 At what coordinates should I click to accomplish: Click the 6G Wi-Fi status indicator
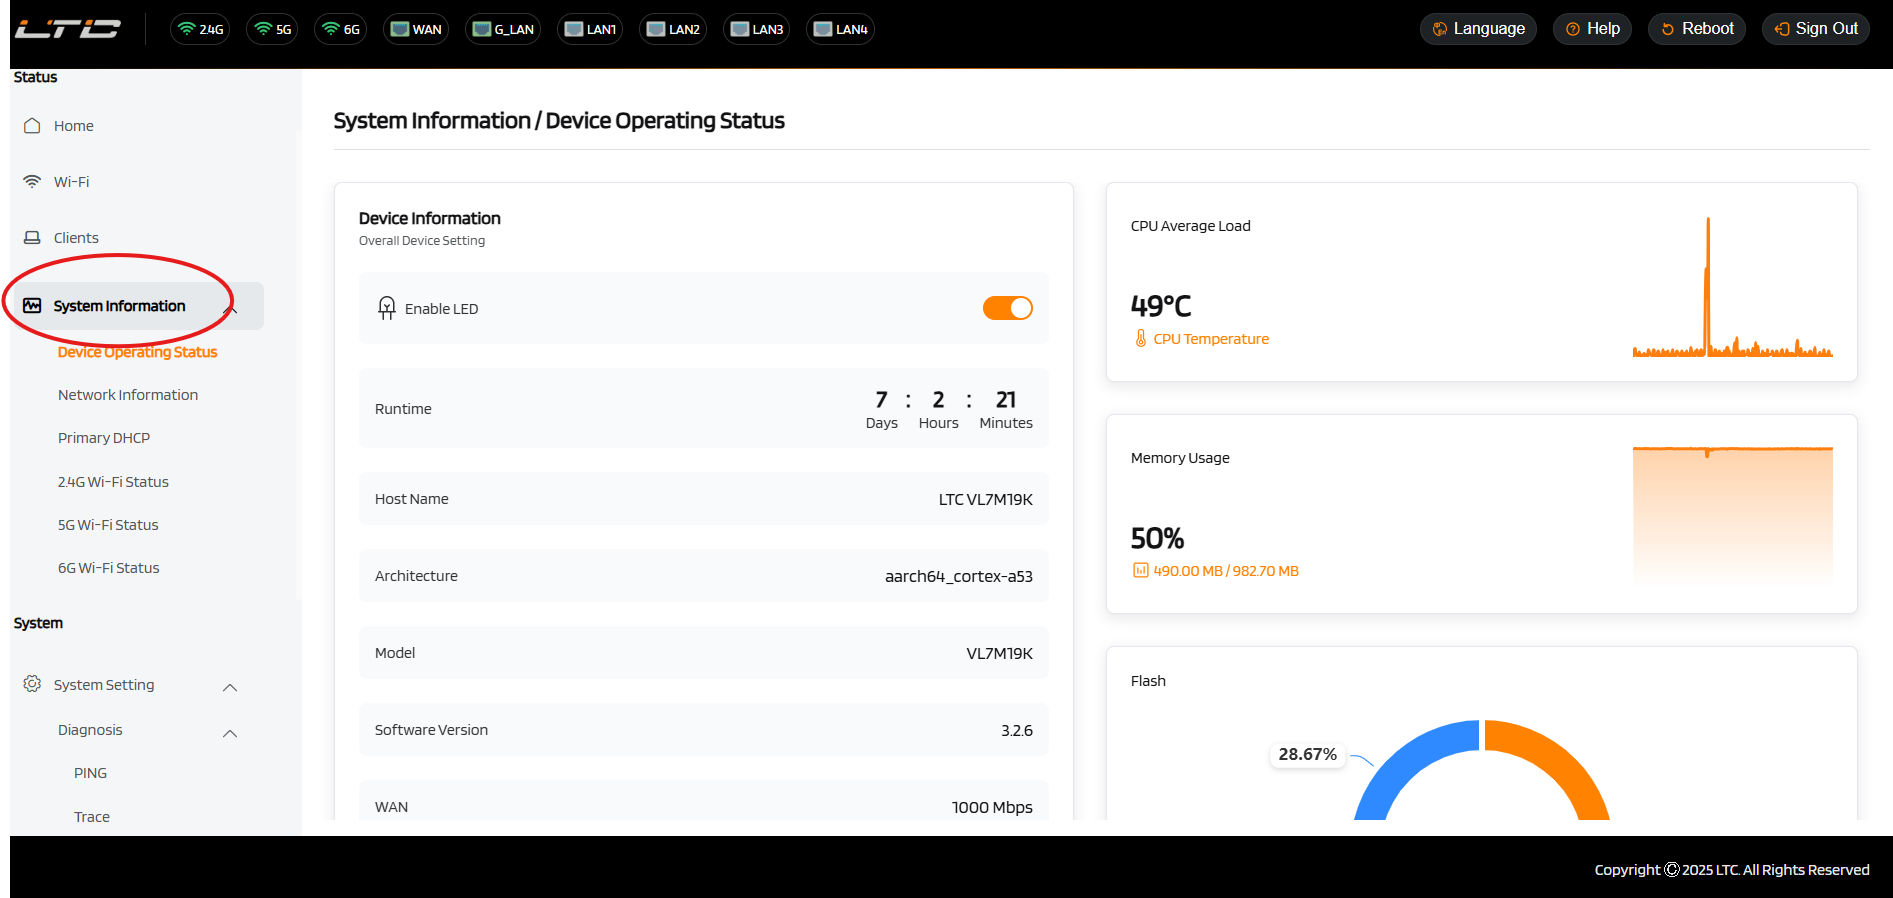340,29
